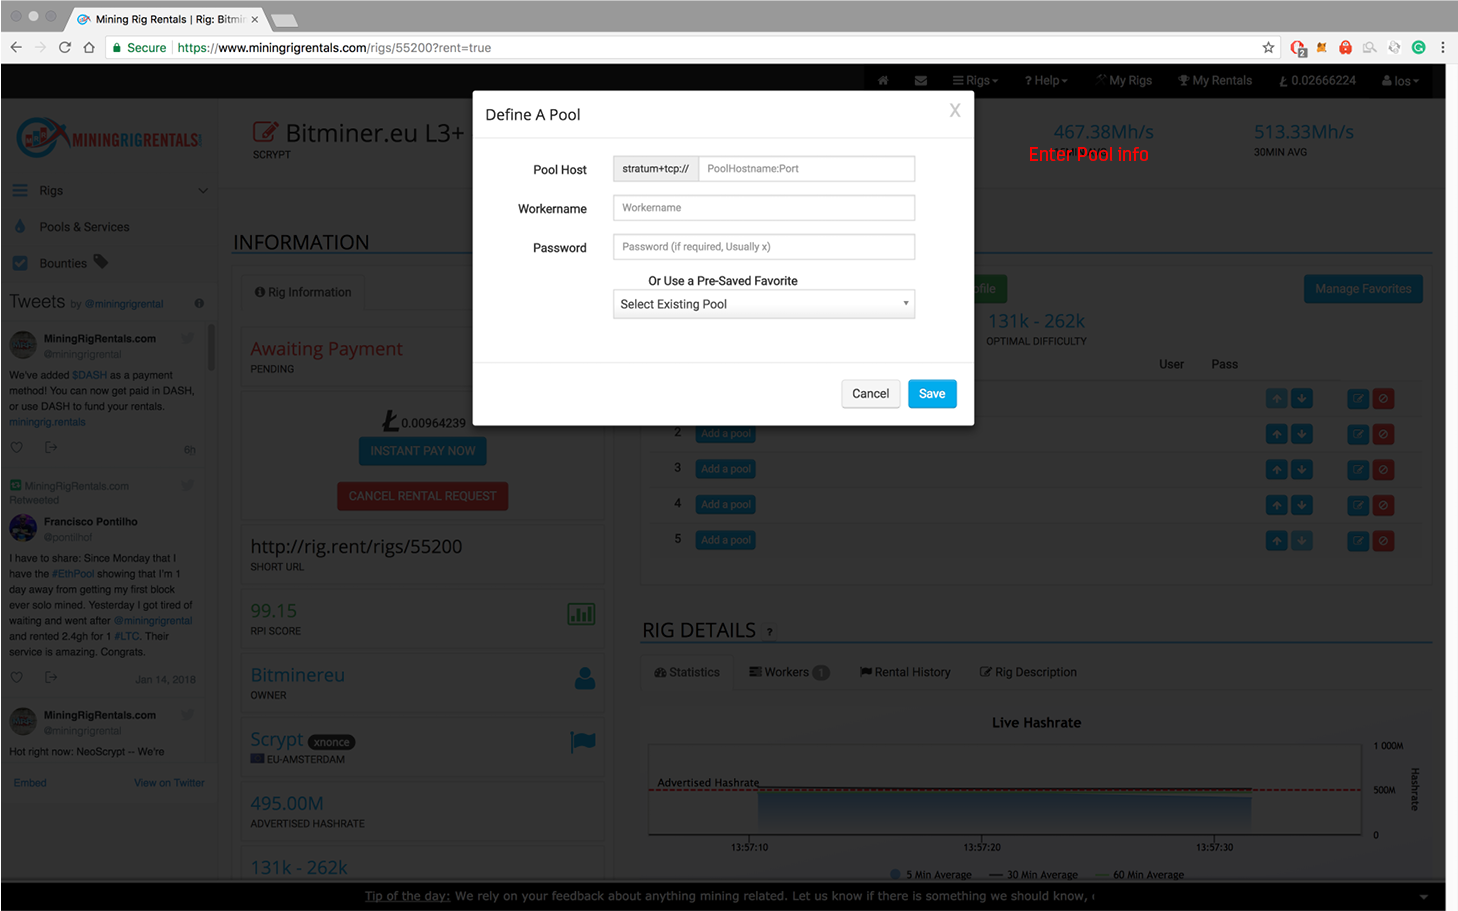Open the View on Twitter link
This screenshot has height=911, width=1458.
169,783
